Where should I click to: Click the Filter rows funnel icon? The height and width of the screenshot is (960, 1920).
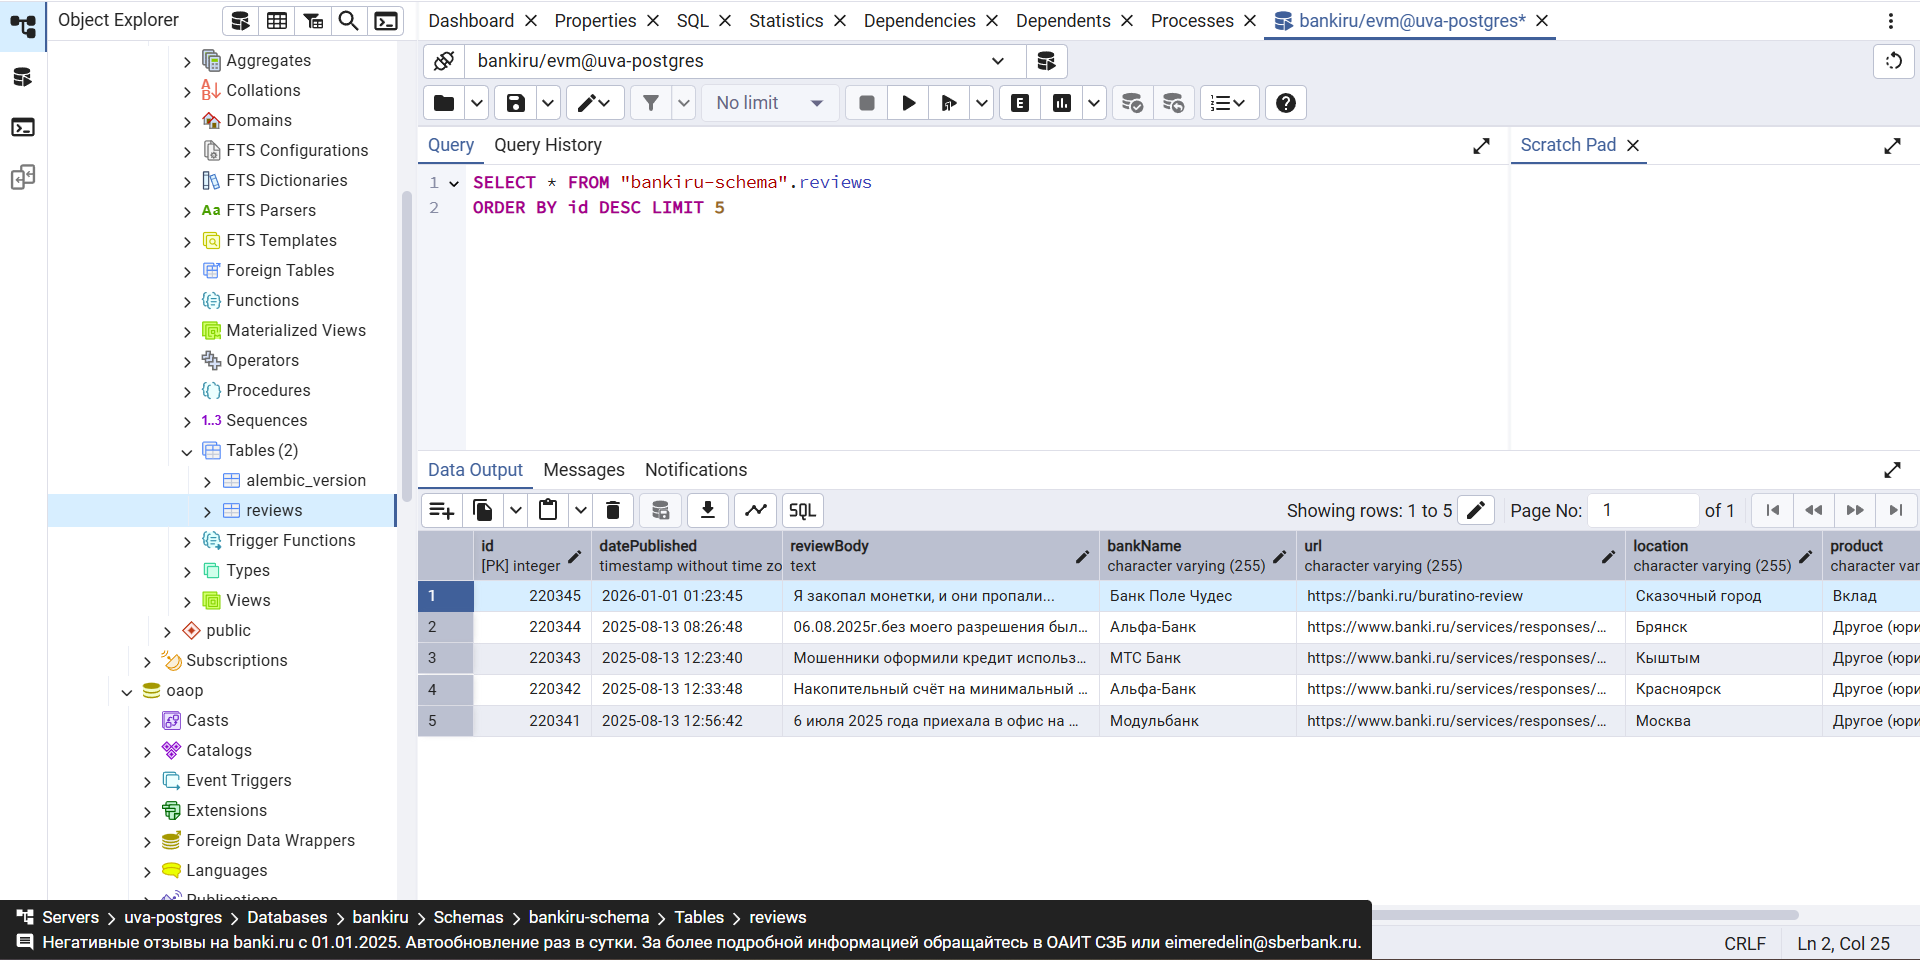click(x=651, y=103)
